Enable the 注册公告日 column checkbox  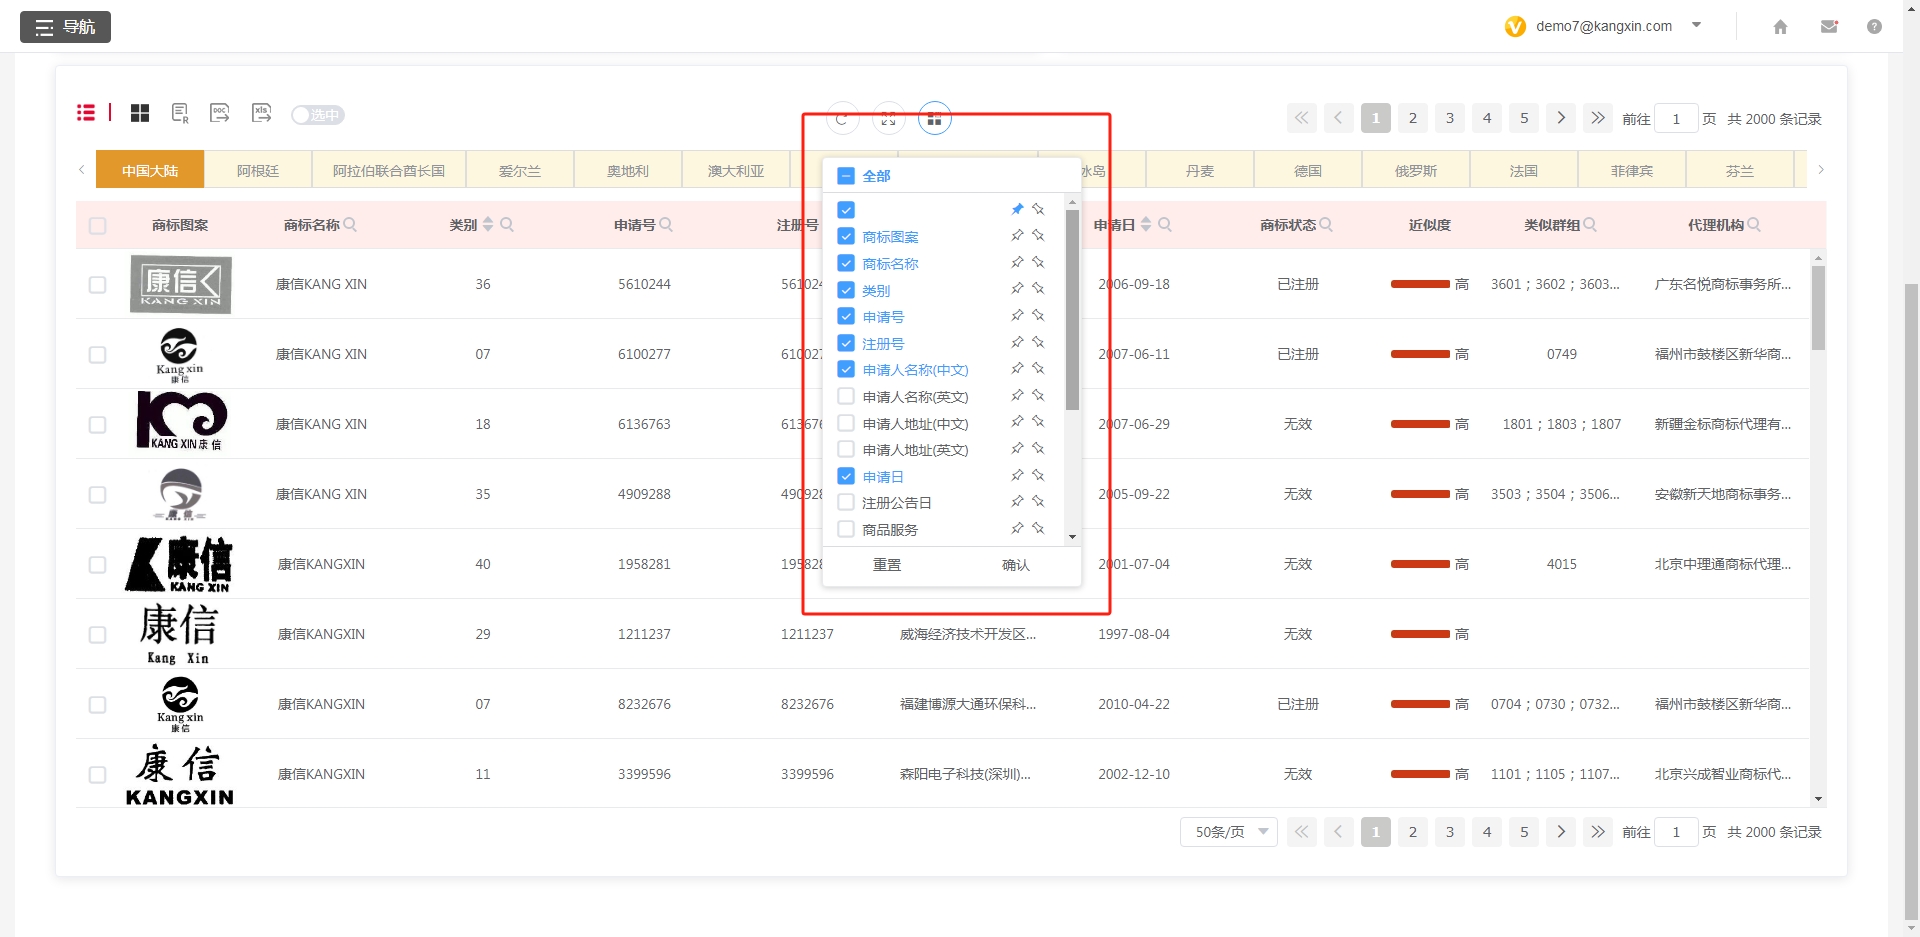845,502
